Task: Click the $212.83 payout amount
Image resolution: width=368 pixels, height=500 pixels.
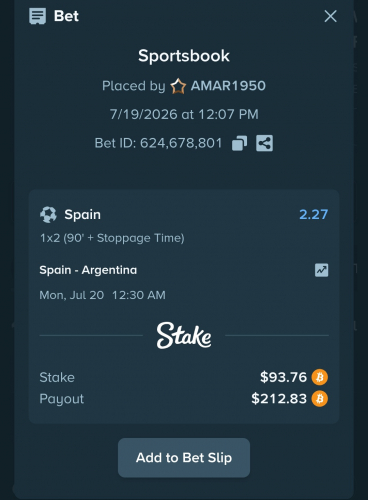Action: [279, 399]
